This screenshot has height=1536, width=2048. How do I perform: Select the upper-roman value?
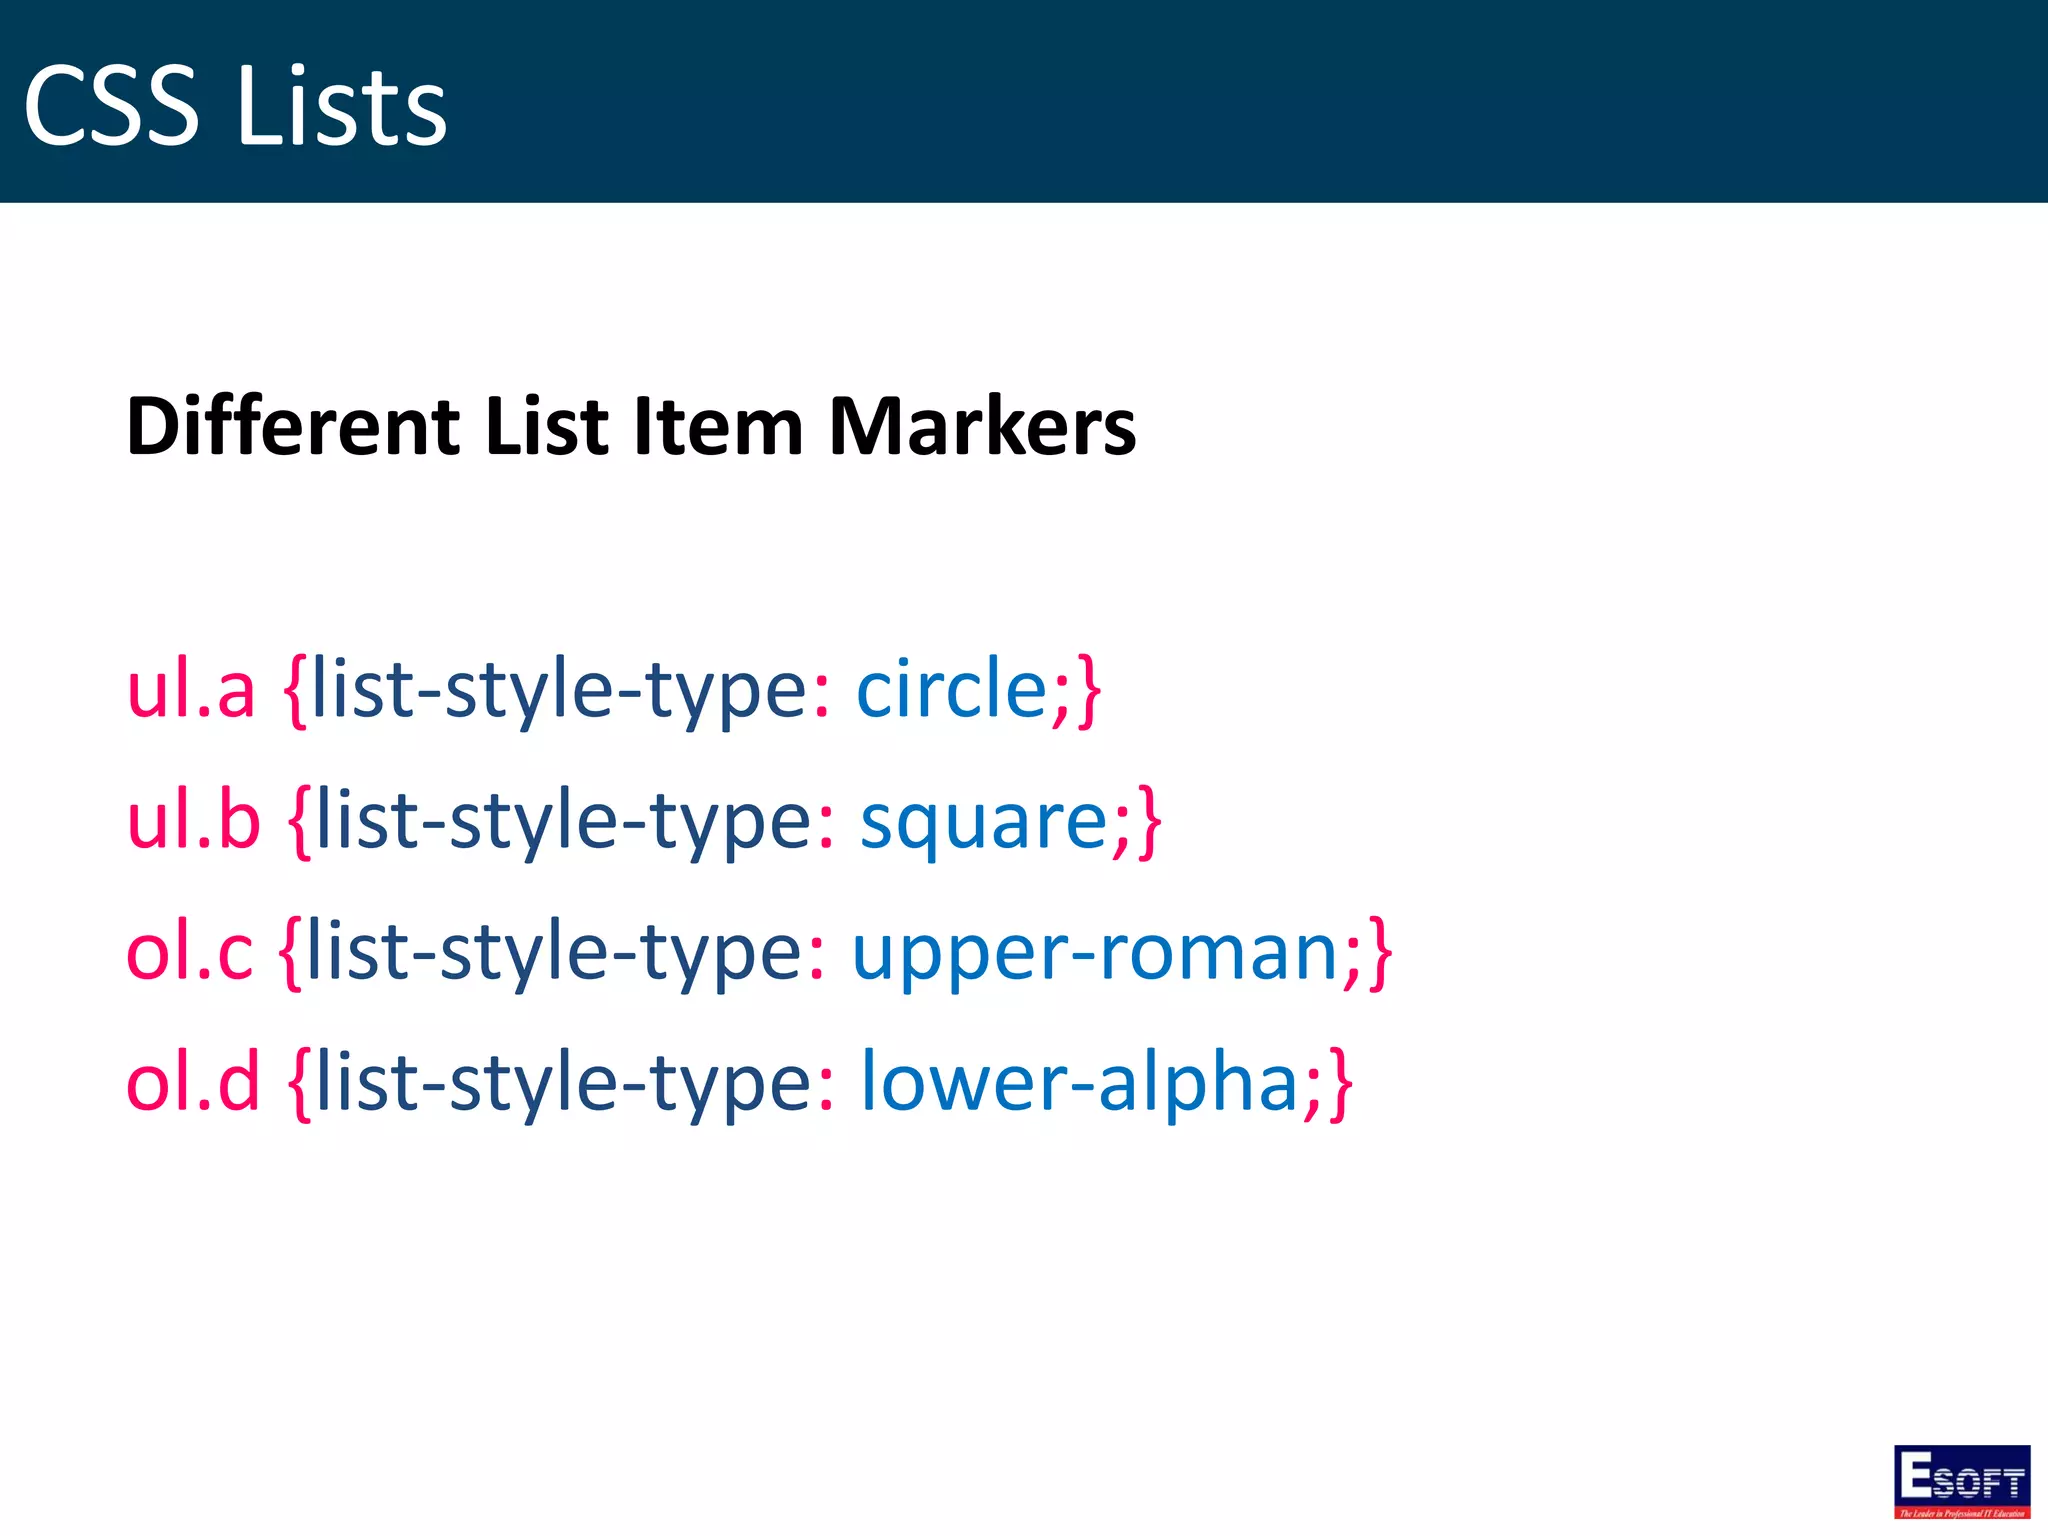pos(1094,952)
